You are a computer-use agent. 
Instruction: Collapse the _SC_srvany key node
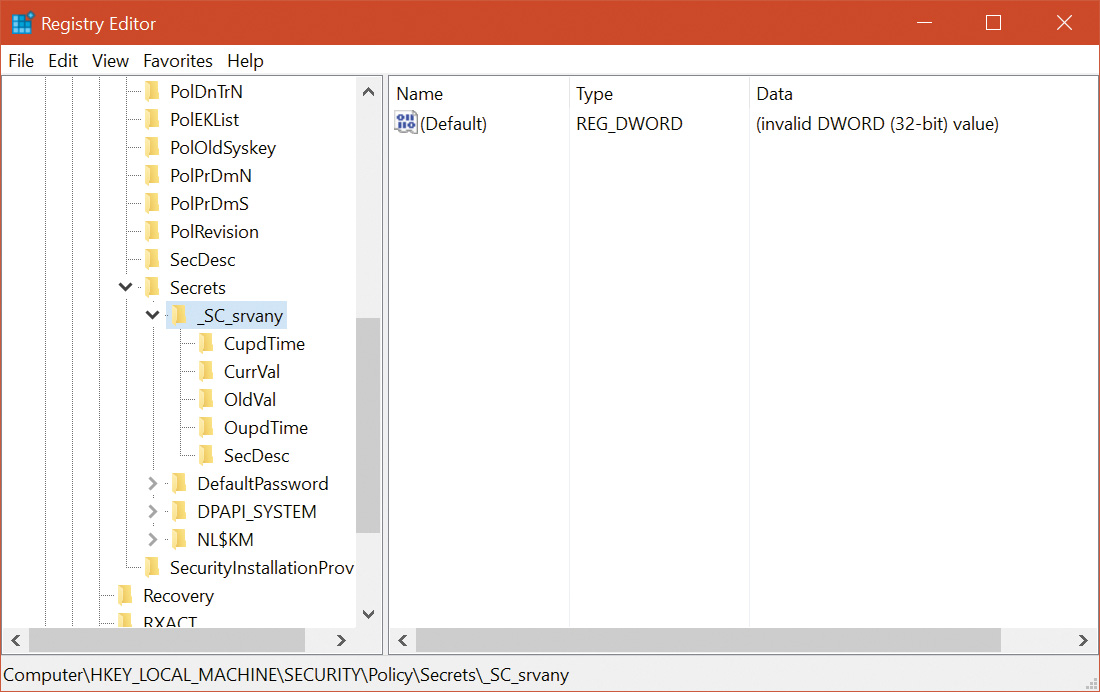[153, 316]
